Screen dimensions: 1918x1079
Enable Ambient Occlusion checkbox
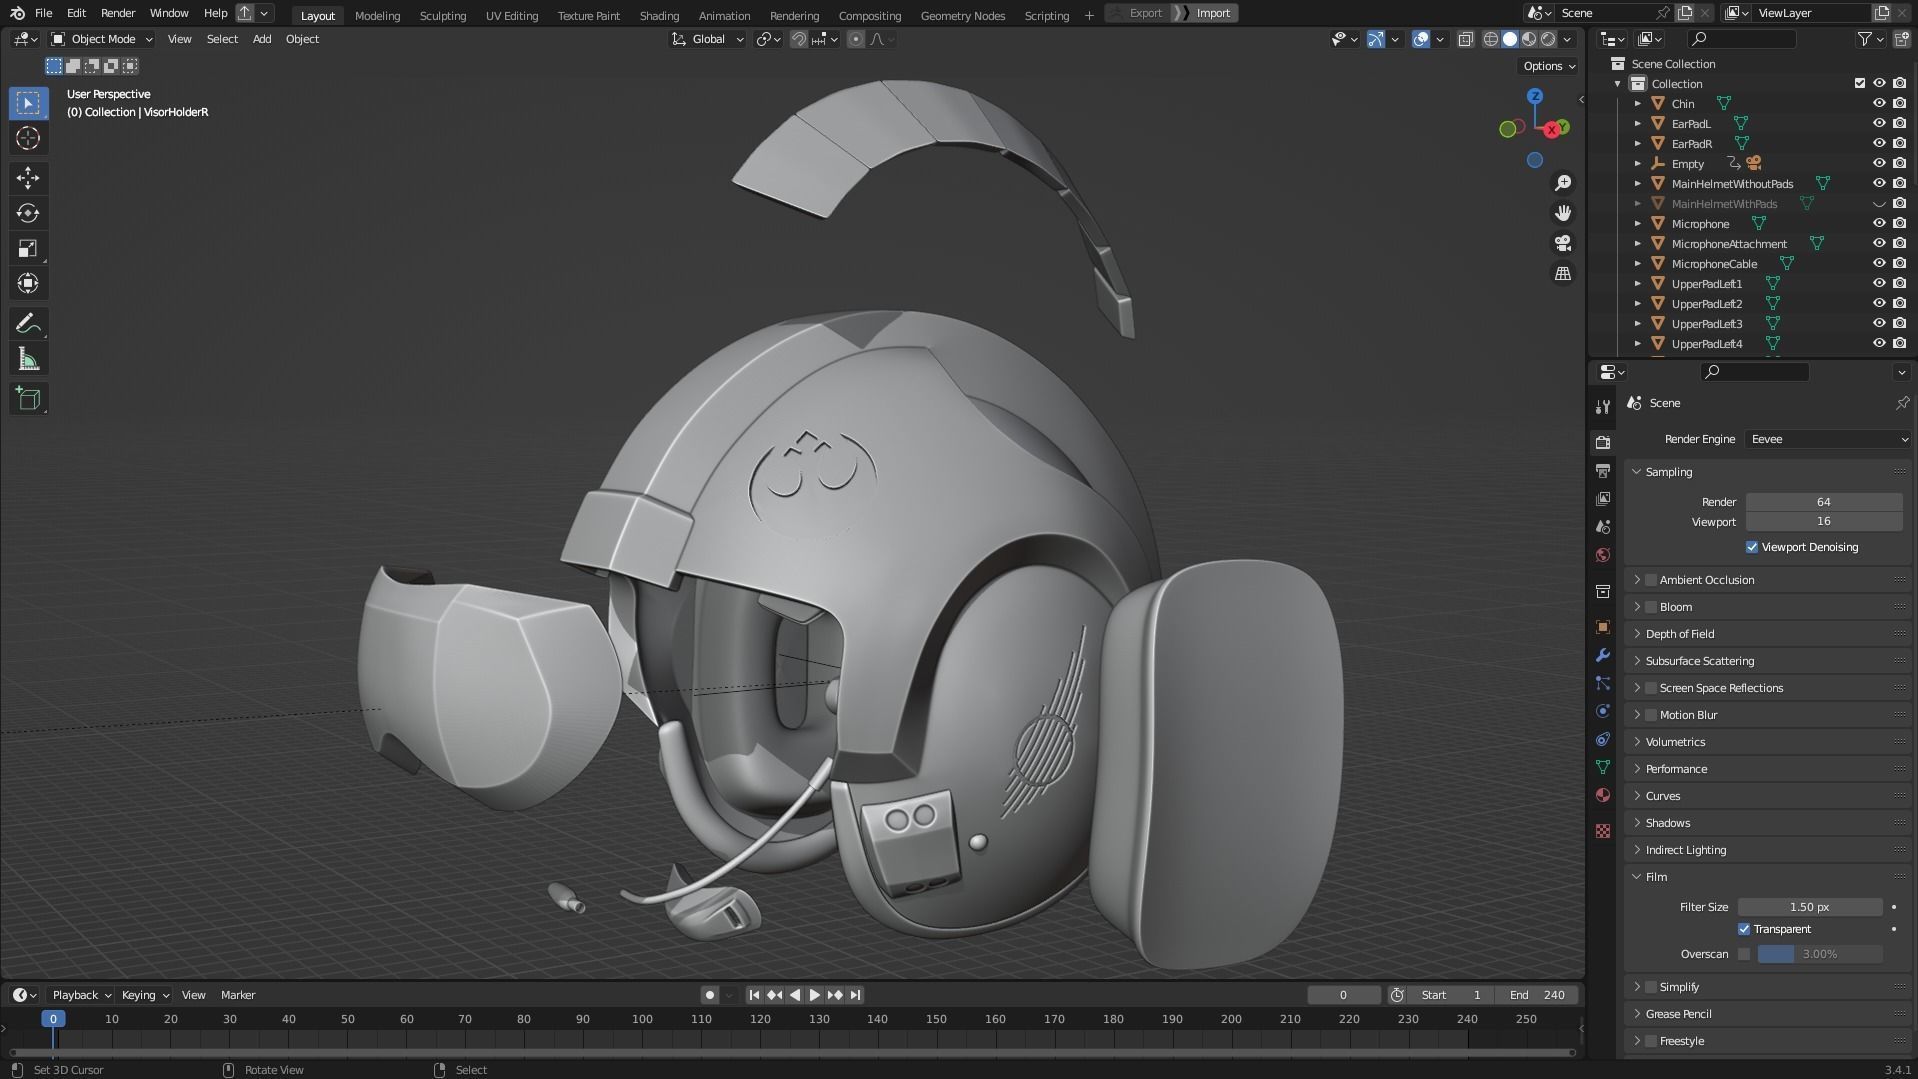[x=1650, y=580]
